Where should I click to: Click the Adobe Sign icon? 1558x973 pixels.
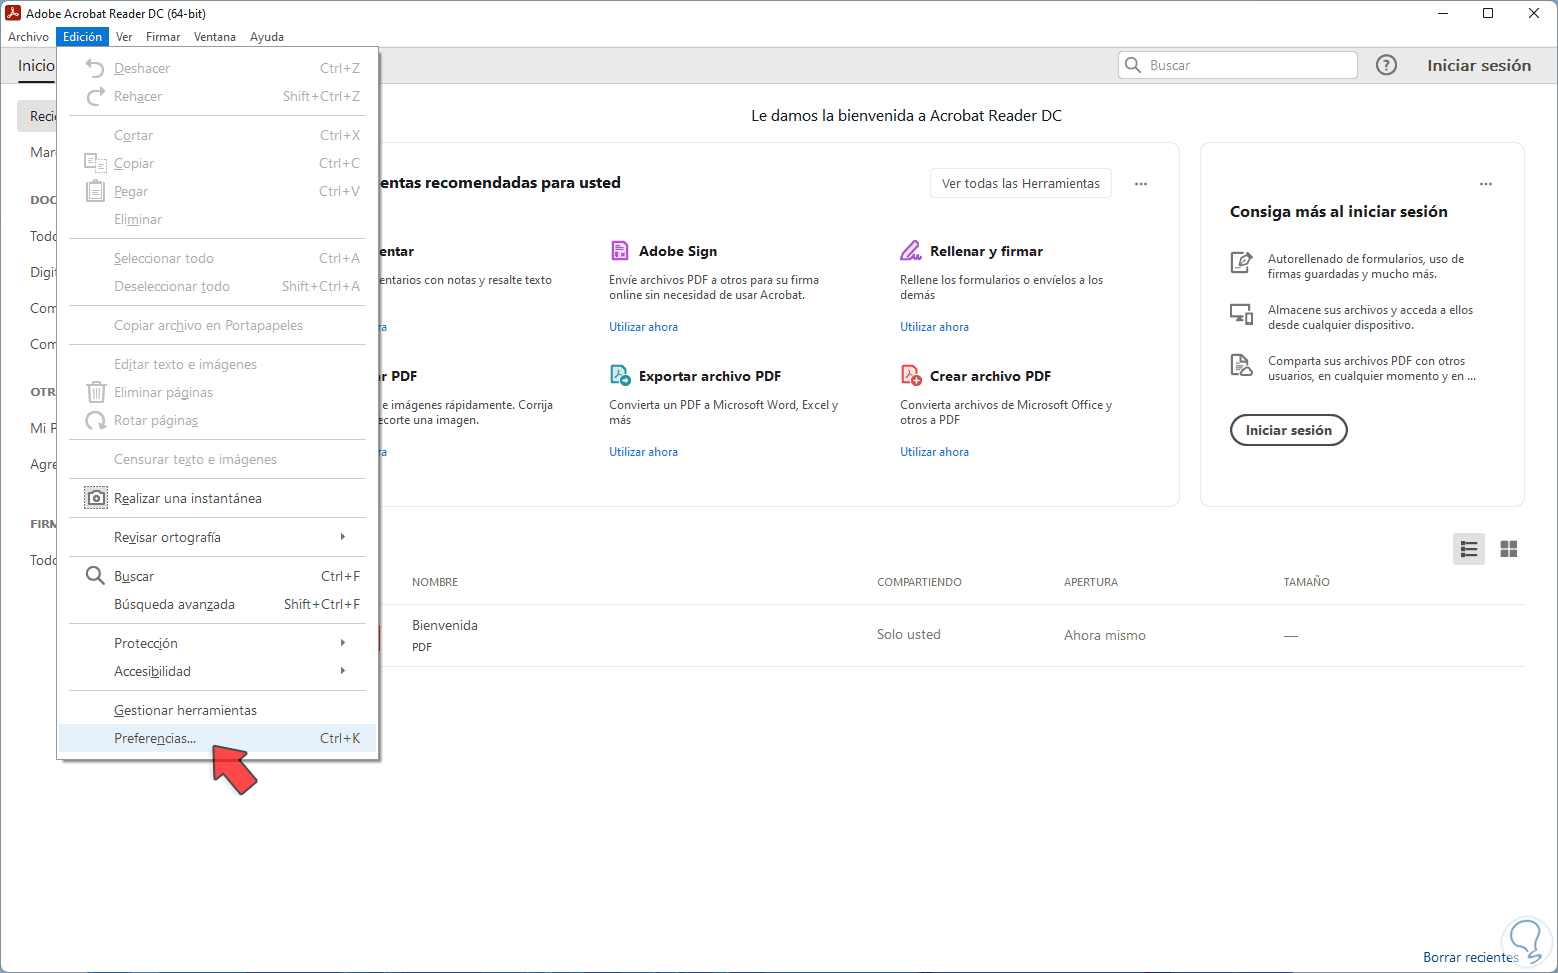pyautogui.click(x=620, y=251)
